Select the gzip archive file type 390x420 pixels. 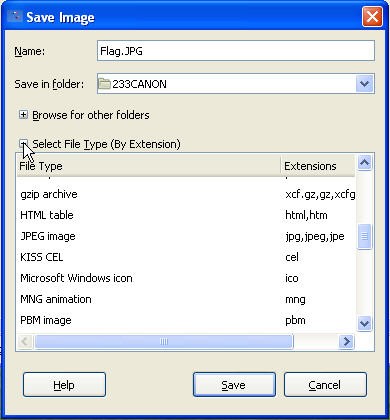(x=49, y=194)
